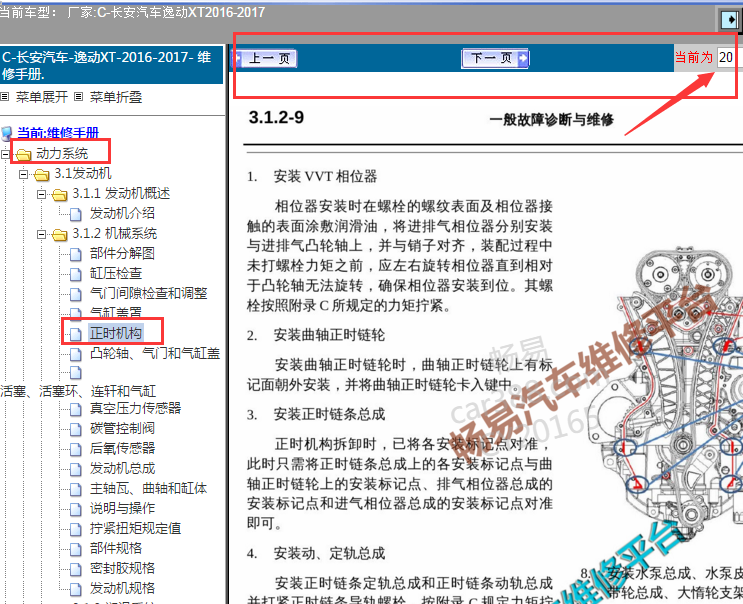Click the page icon beside 气门间隙检查和调整

pyautogui.click(x=76, y=294)
